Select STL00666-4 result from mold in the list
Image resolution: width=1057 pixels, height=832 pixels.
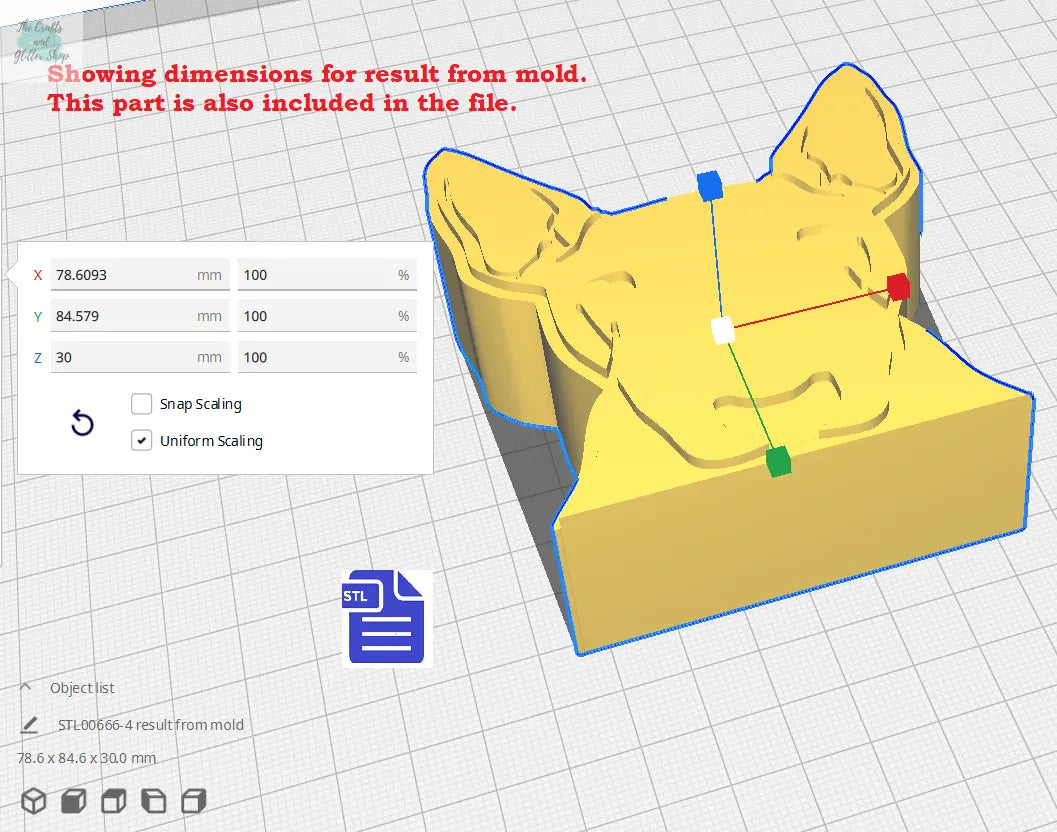[x=151, y=725]
